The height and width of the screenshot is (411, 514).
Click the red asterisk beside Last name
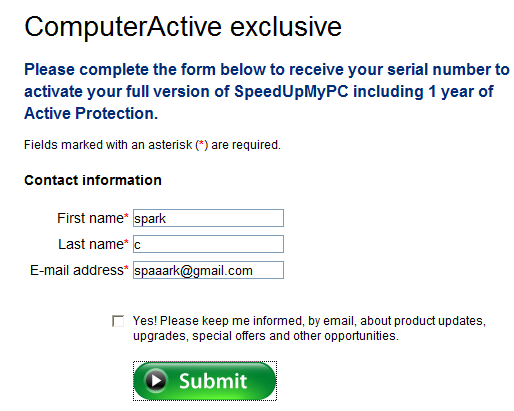click(126, 242)
